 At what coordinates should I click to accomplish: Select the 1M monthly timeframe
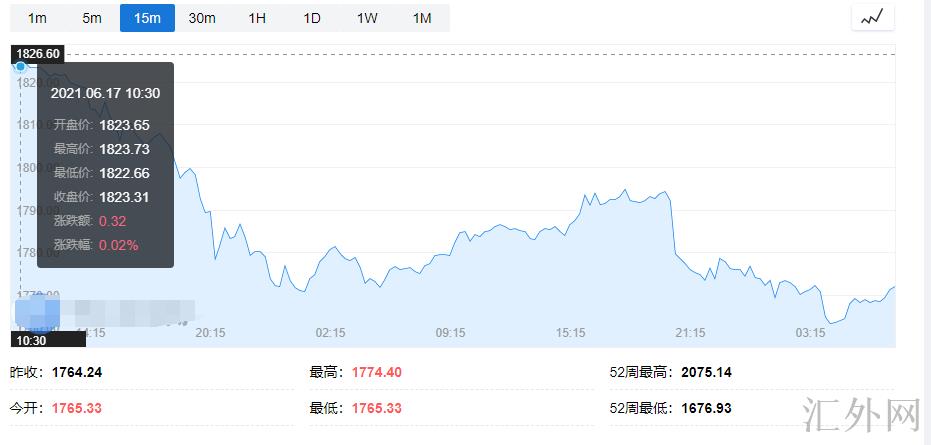tap(422, 18)
